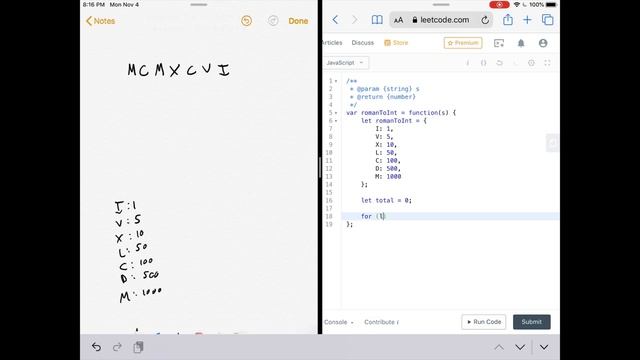Expand the Console panel
640x360 pixels.
(339, 322)
